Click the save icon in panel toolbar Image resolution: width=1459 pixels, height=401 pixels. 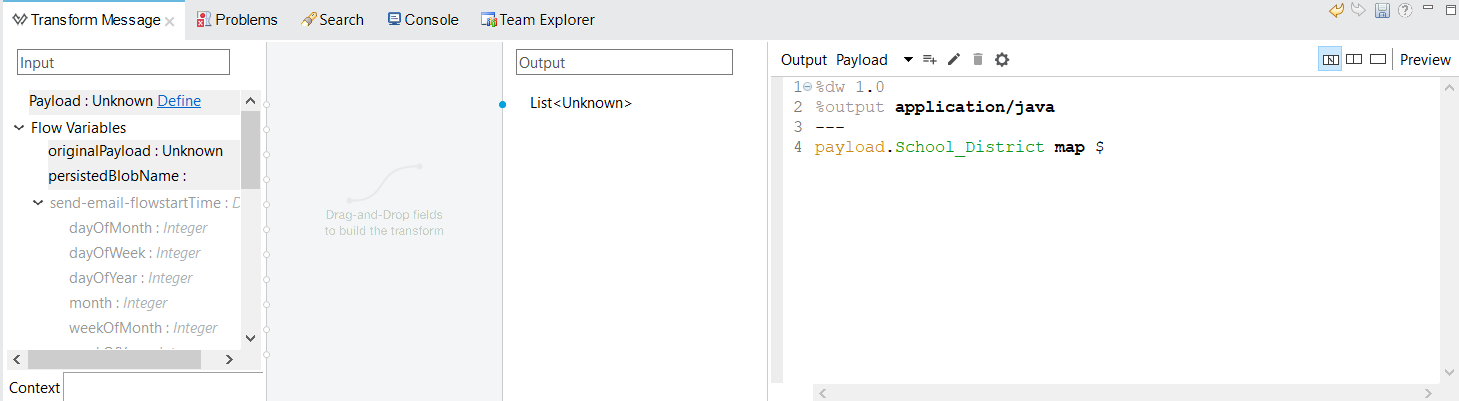1382,11
